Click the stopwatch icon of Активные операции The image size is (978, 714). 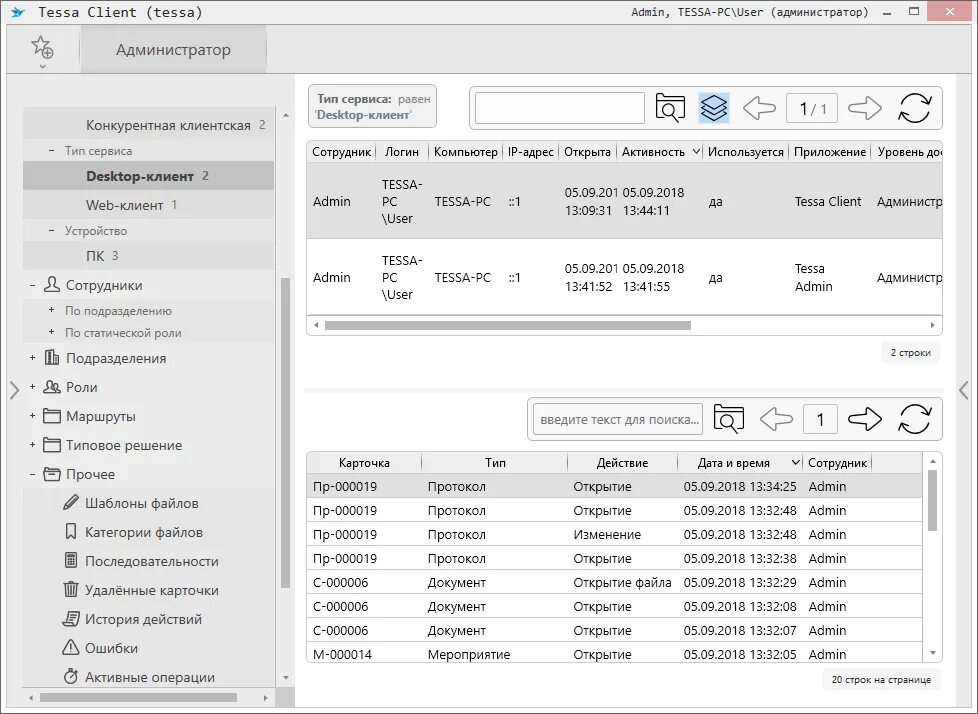(71, 677)
